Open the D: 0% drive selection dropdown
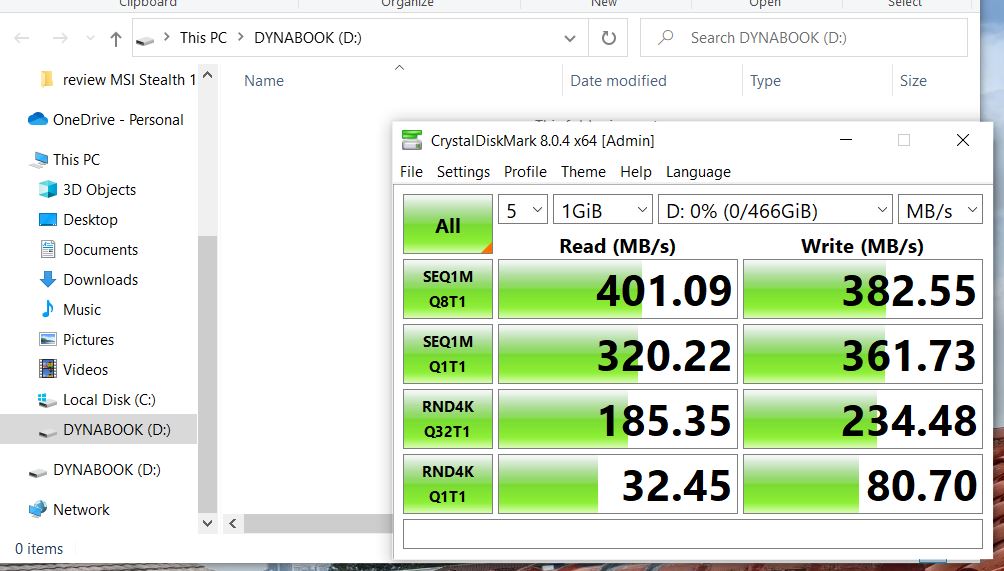Screen dimensions: 1004x571 [775, 210]
